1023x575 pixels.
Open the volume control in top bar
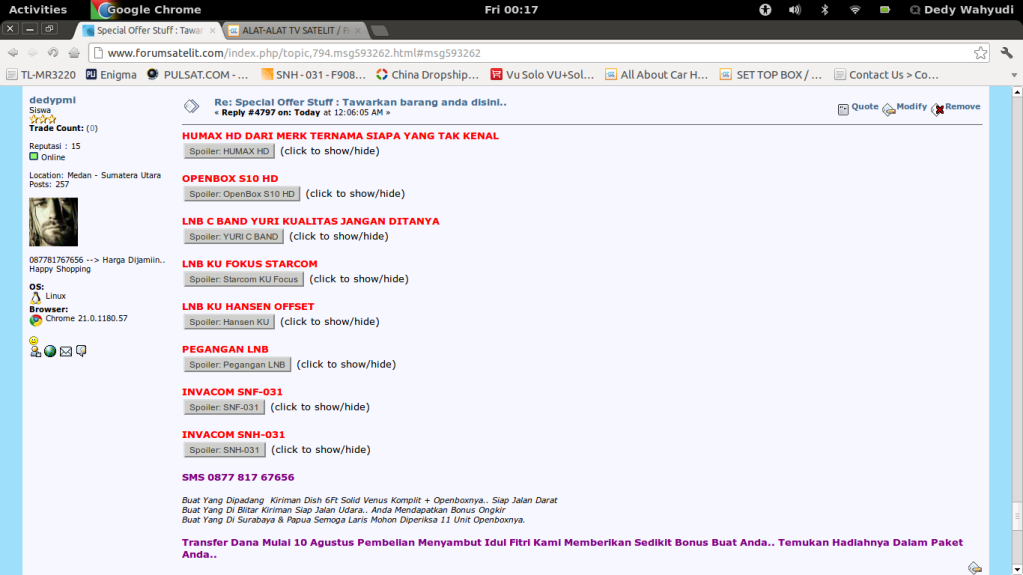(x=795, y=10)
